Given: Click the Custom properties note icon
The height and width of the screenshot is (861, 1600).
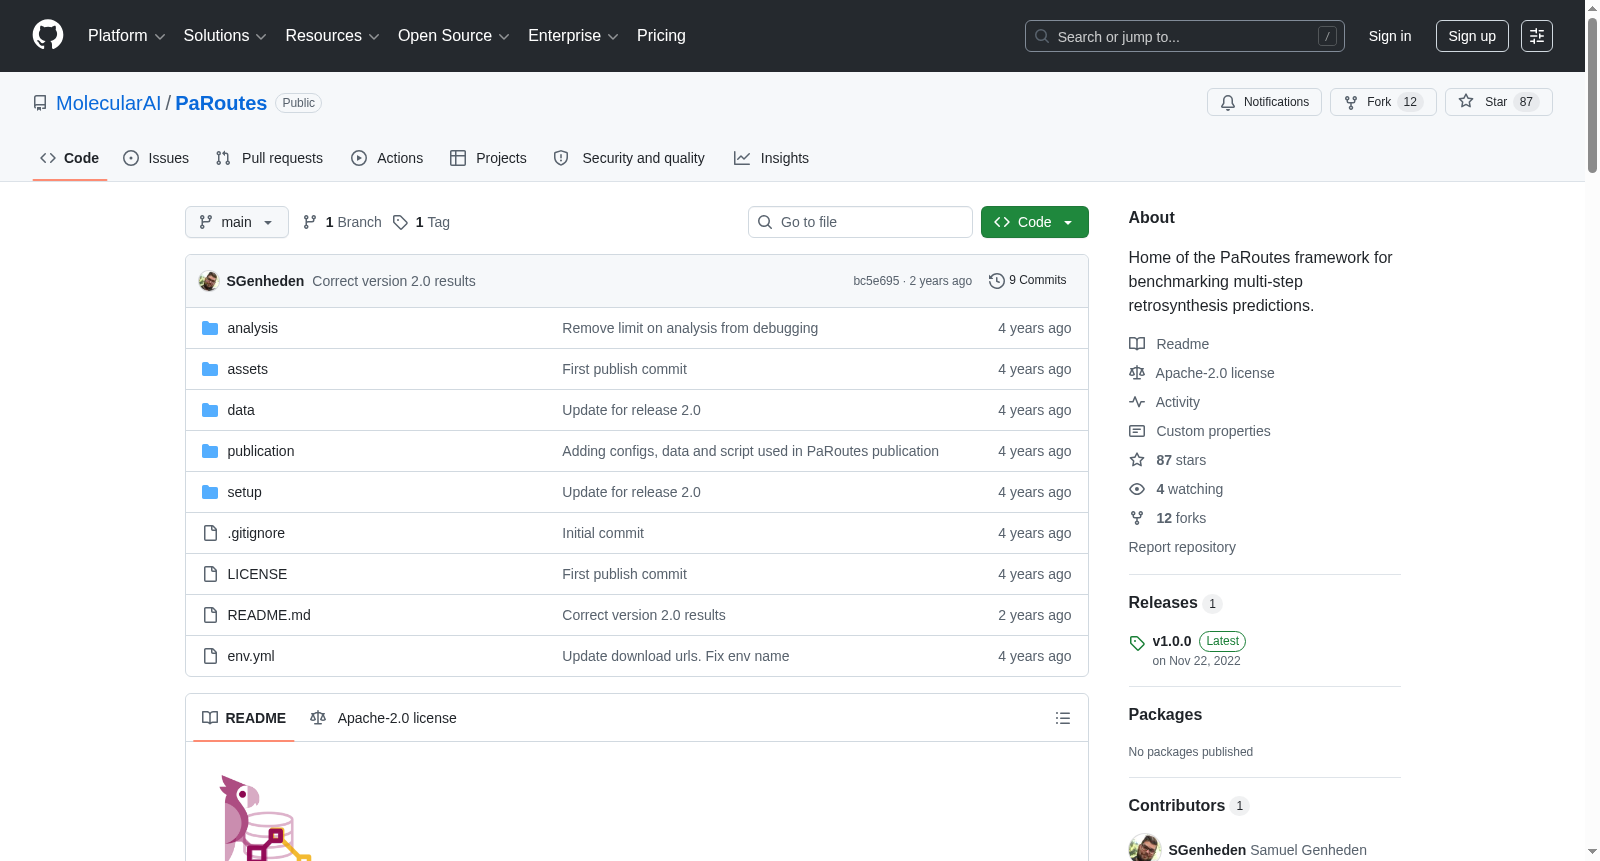Looking at the screenshot, I should 1137,431.
